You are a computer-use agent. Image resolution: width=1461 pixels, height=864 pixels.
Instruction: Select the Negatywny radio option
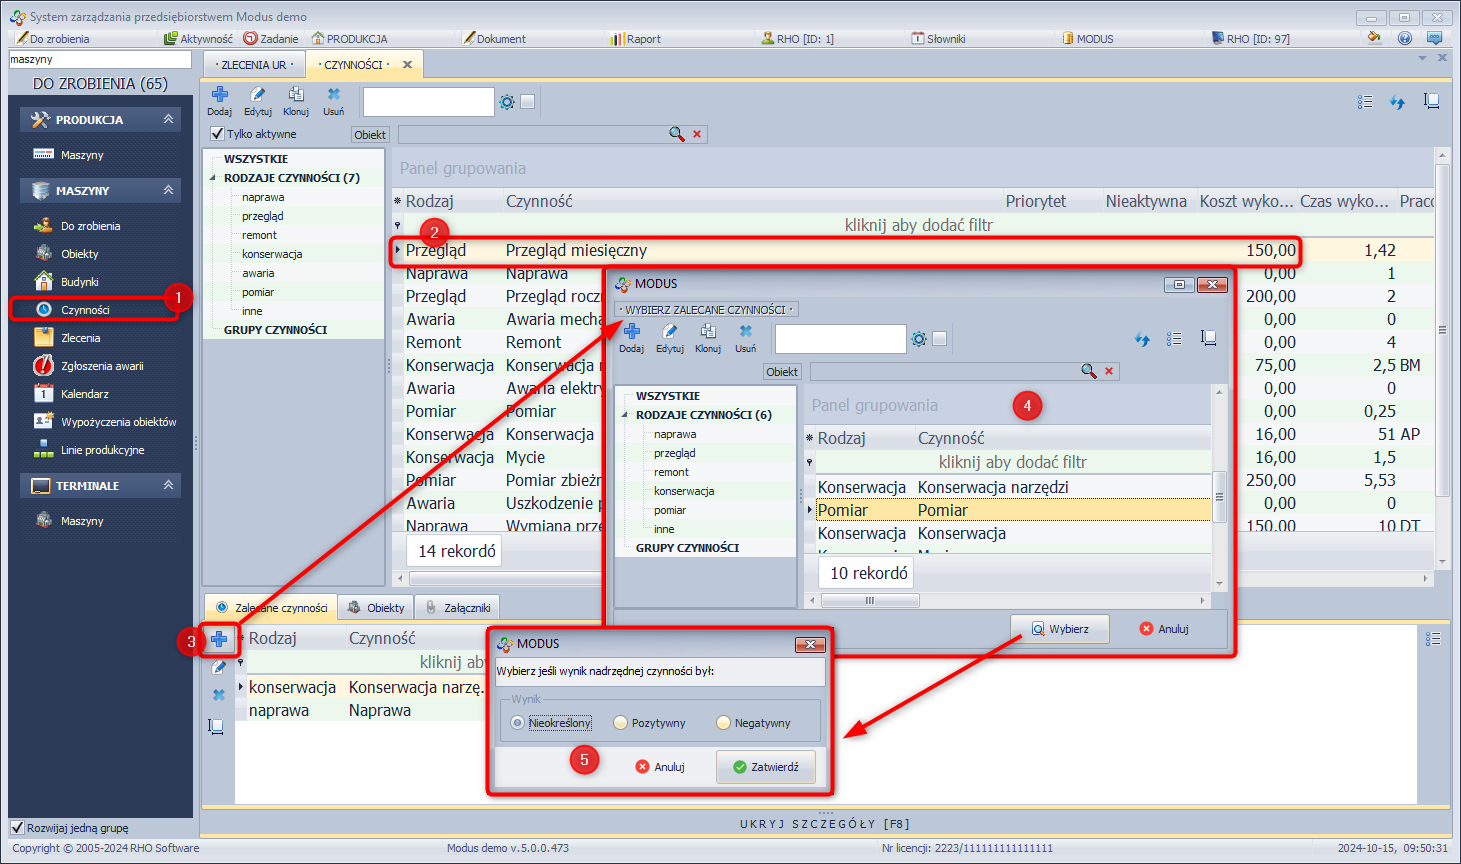click(x=724, y=723)
